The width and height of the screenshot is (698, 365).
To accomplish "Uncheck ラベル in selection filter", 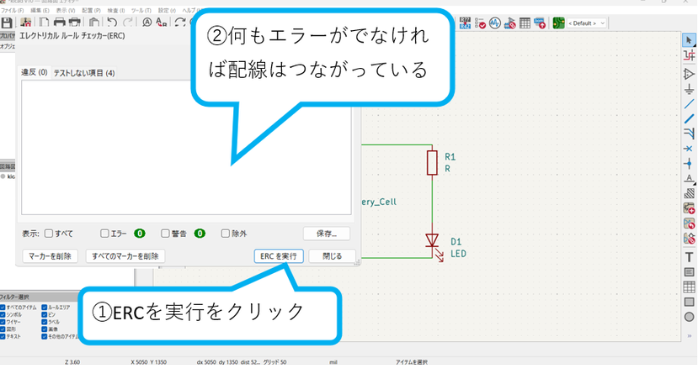I will point(44,321).
